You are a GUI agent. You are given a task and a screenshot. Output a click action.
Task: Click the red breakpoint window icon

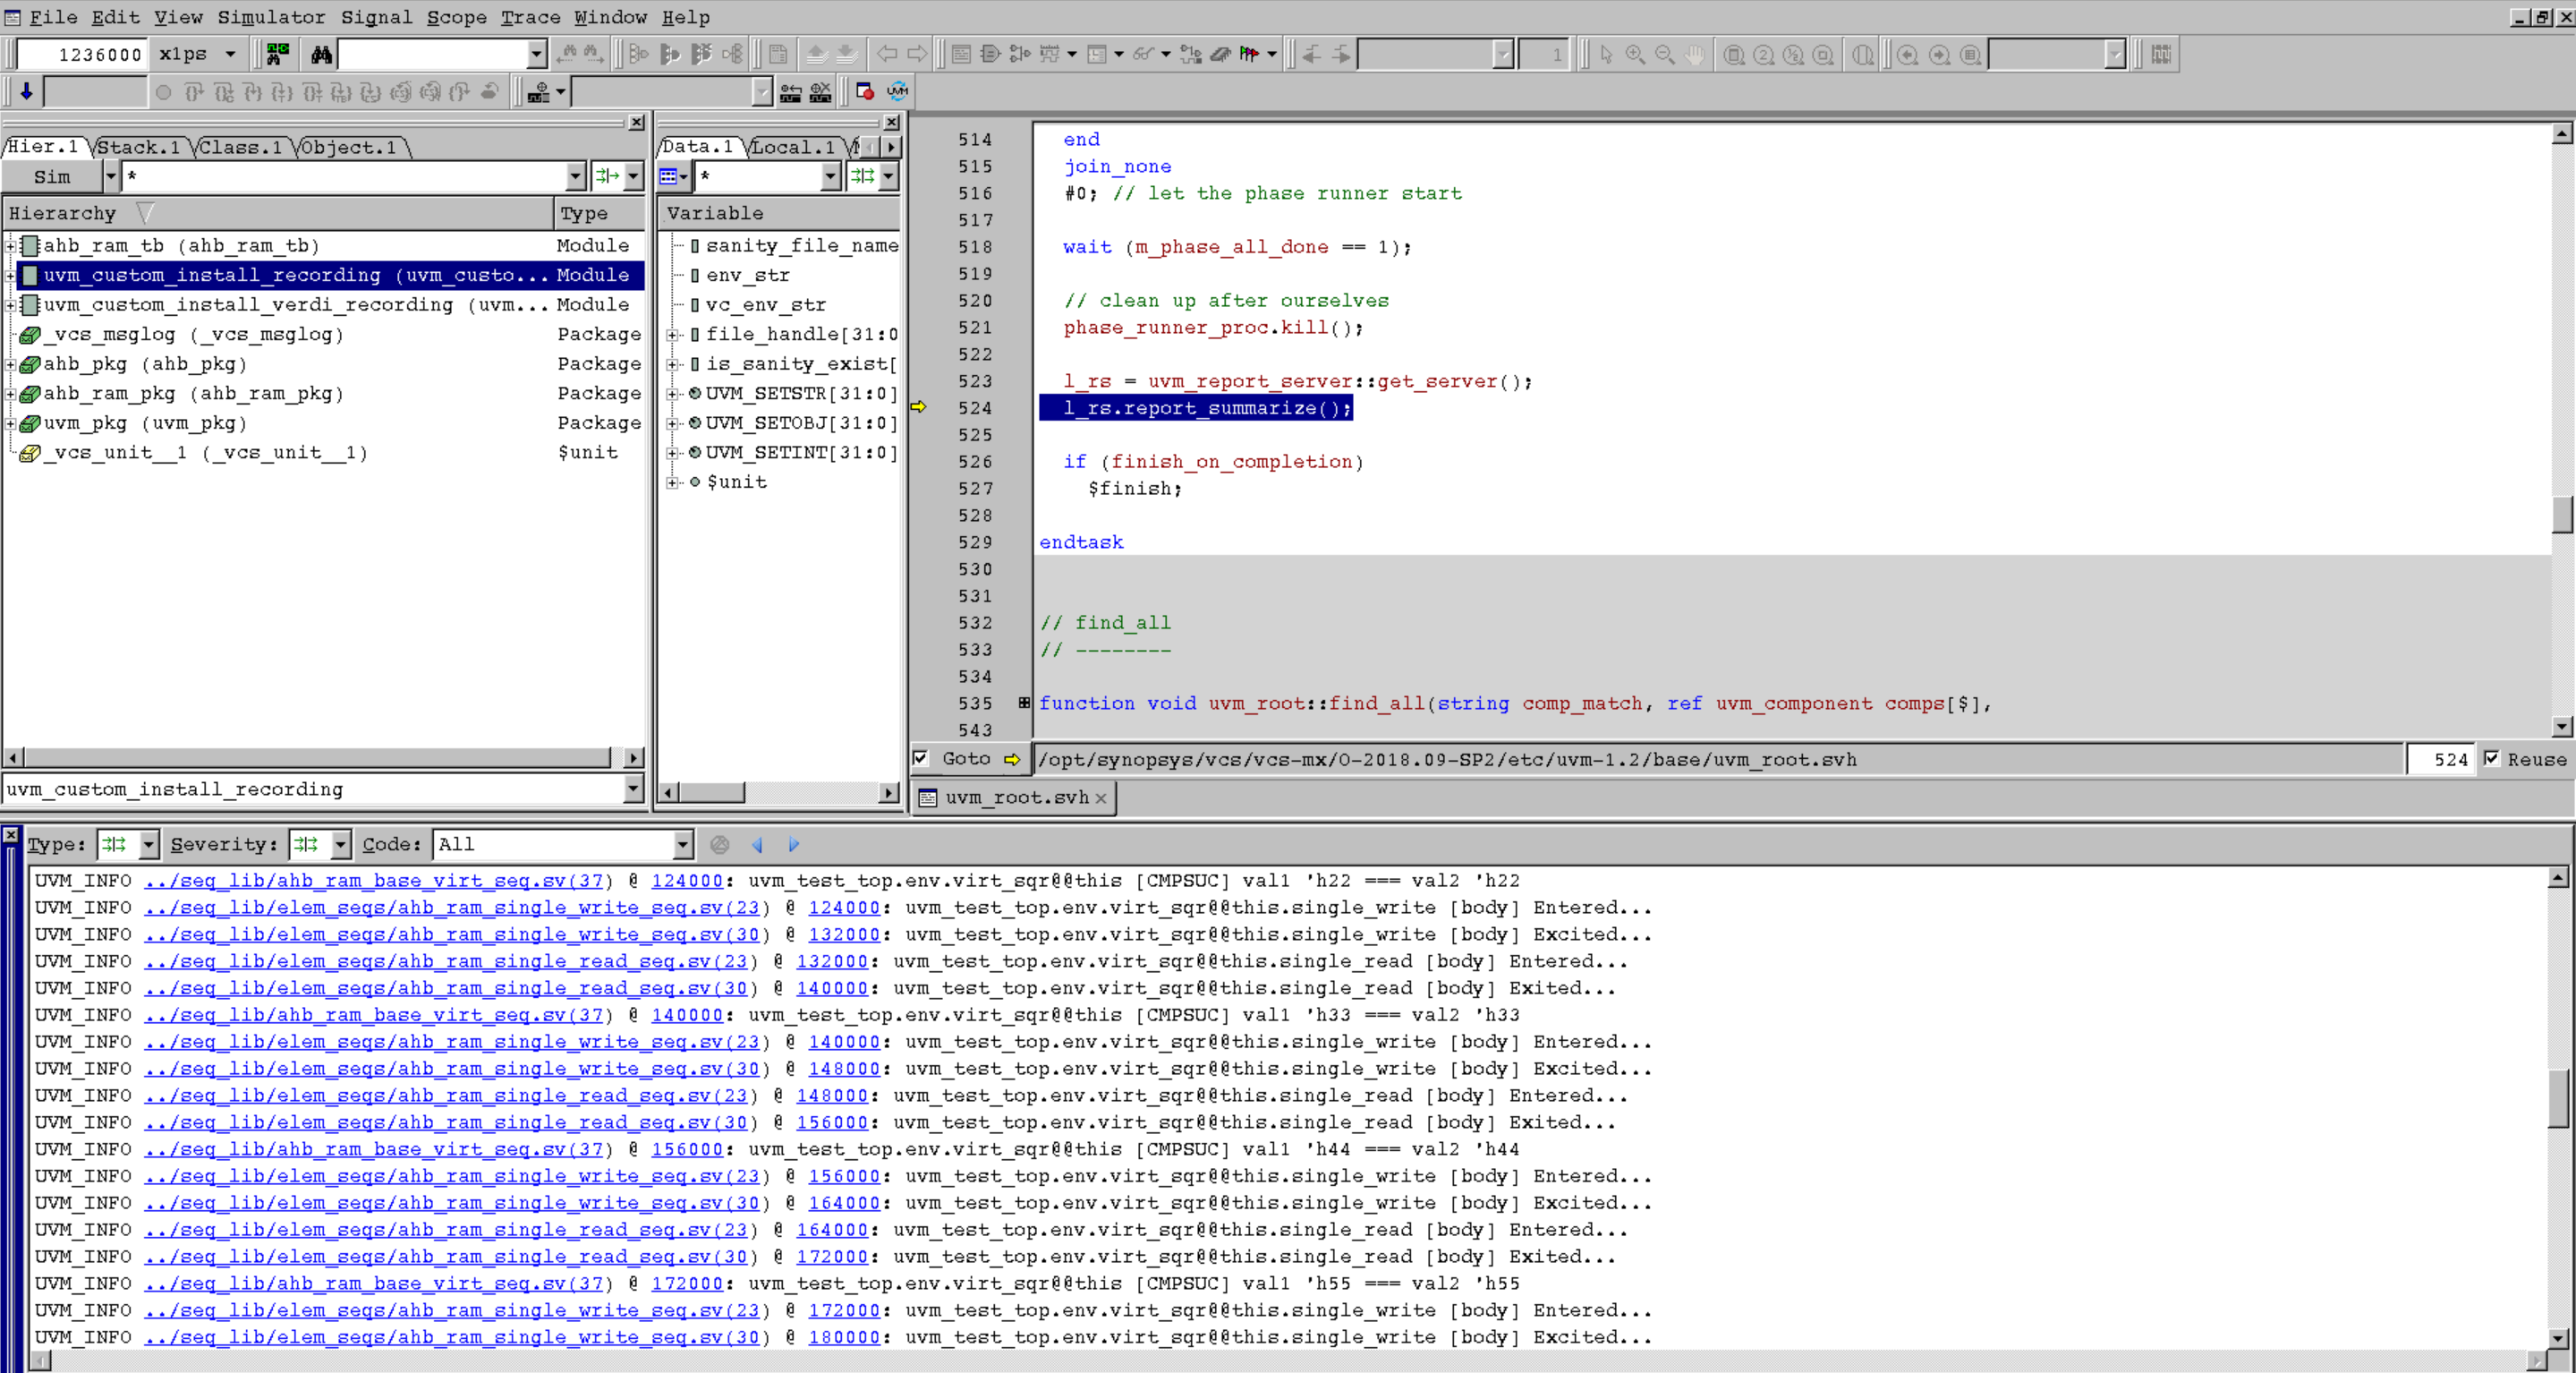(865, 92)
